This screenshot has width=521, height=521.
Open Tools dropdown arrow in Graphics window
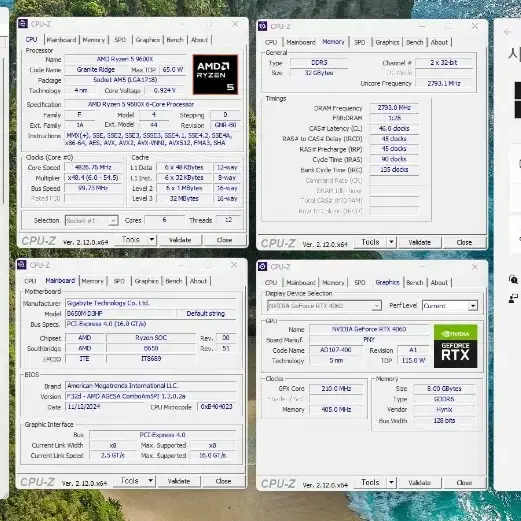tap(391, 482)
